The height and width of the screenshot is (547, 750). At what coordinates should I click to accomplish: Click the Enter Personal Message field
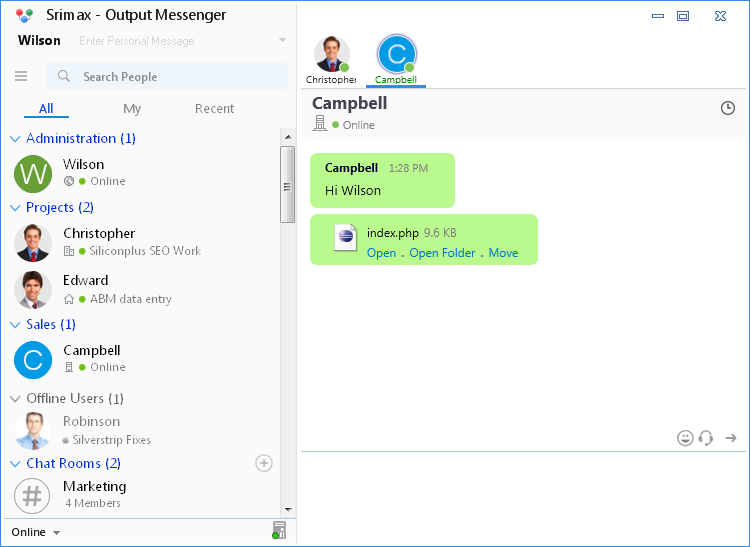[137, 41]
